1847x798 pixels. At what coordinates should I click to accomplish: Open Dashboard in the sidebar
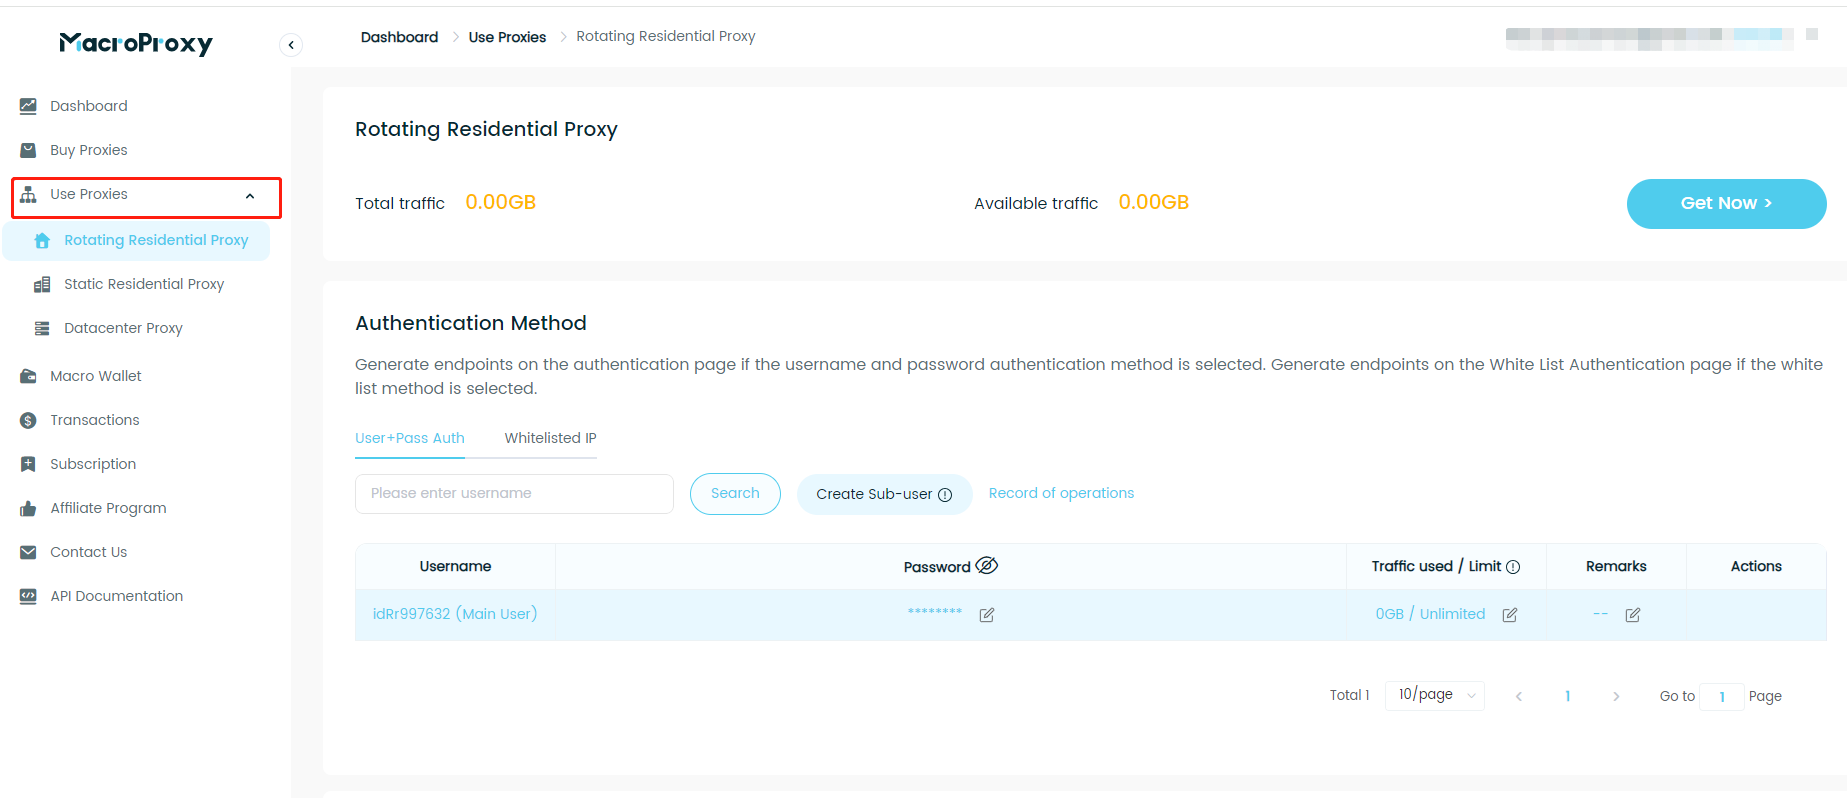(x=89, y=106)
